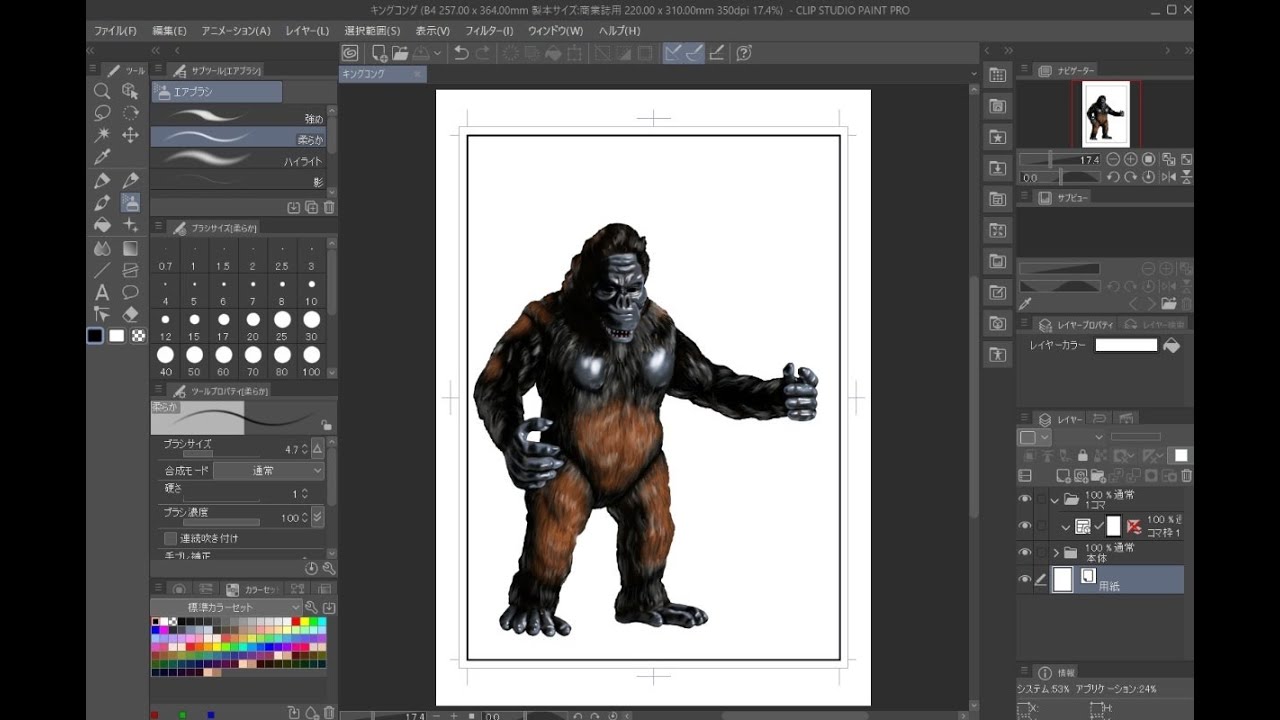The width and height of the screenshot is (1280, 720).
Task: Select the Balloon tool
Action: [130, 292]
